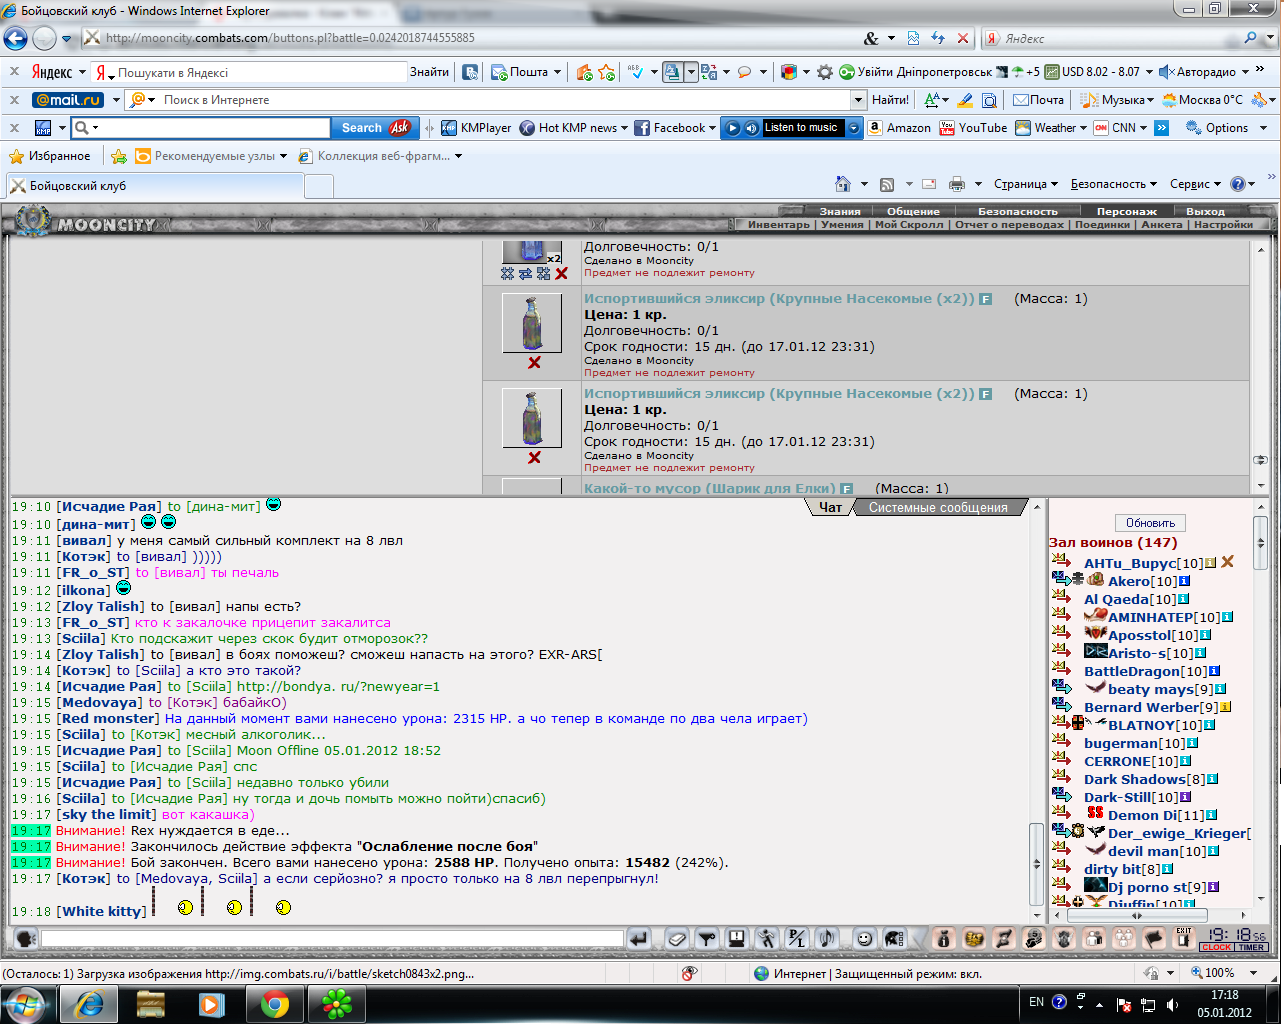1284x1028 pixels.
Task: Click the chat filter funnel icon
Action: tap(707, 939)
